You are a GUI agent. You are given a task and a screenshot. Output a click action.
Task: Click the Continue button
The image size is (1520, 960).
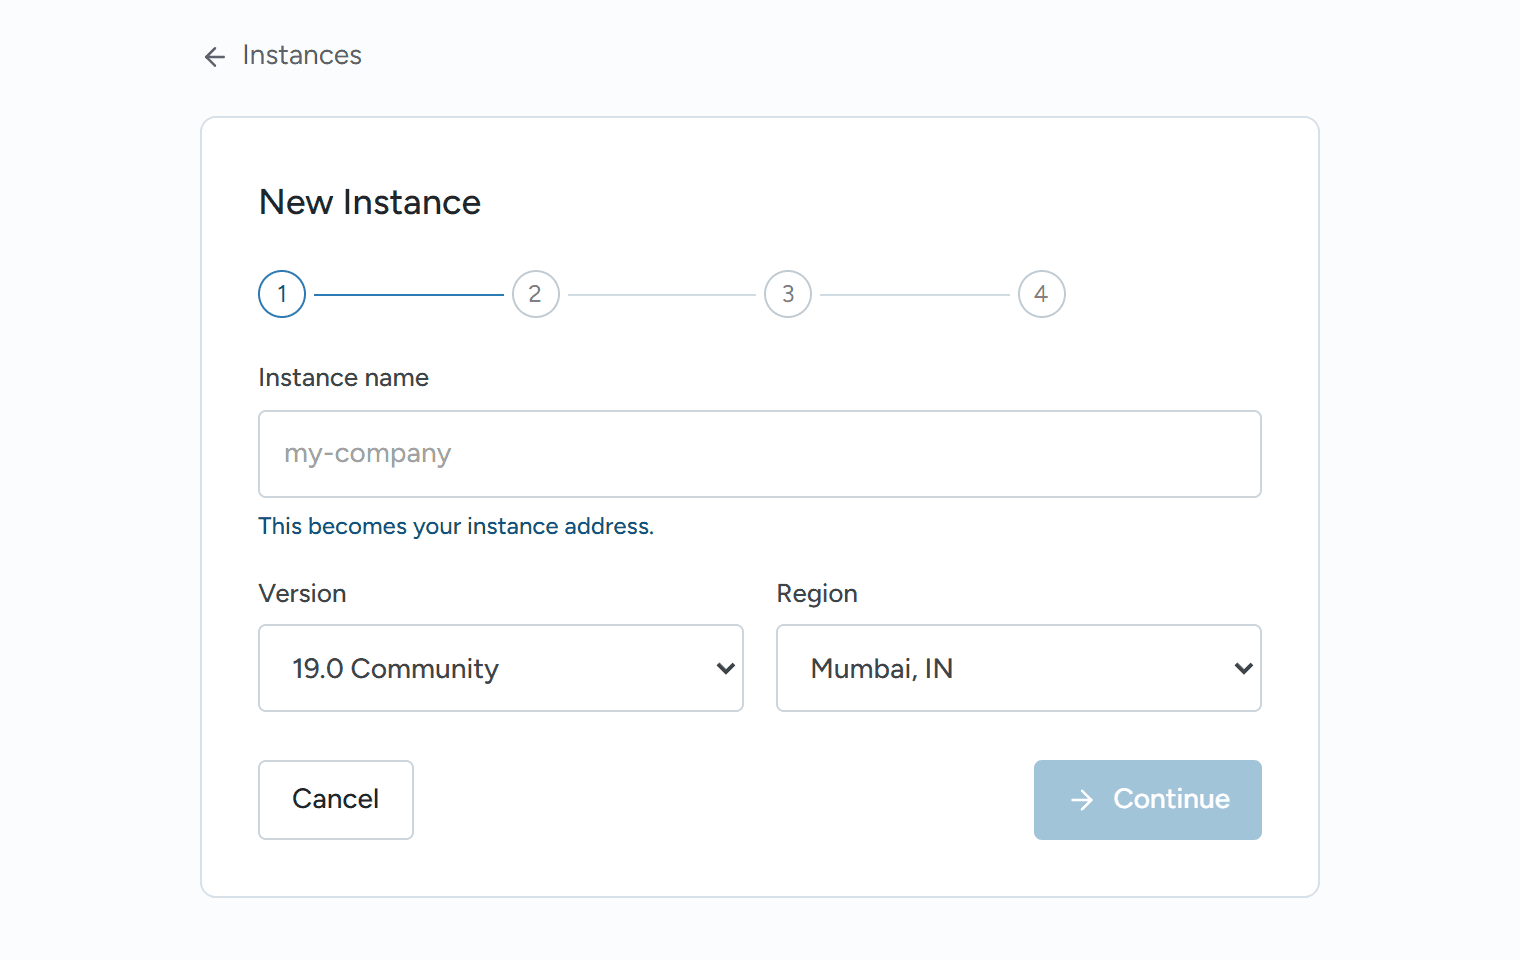pyautogui.click(x=1148, y=800)
